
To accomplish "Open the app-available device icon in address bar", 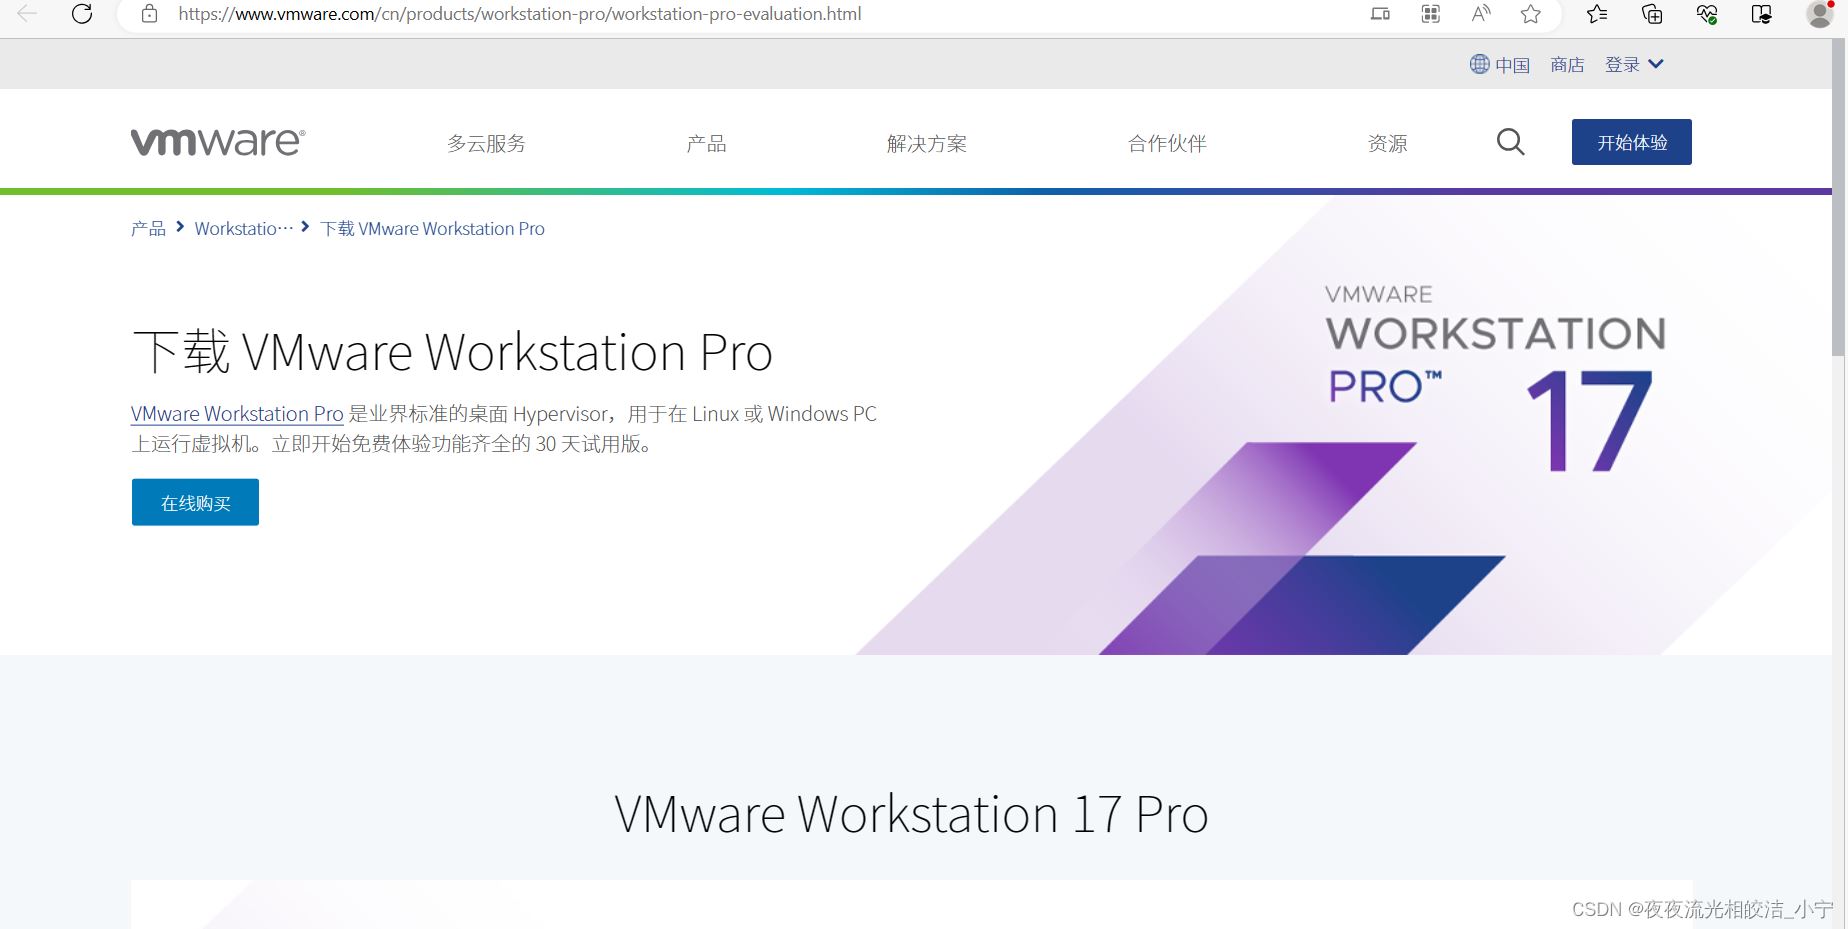I will point(1380,14).
